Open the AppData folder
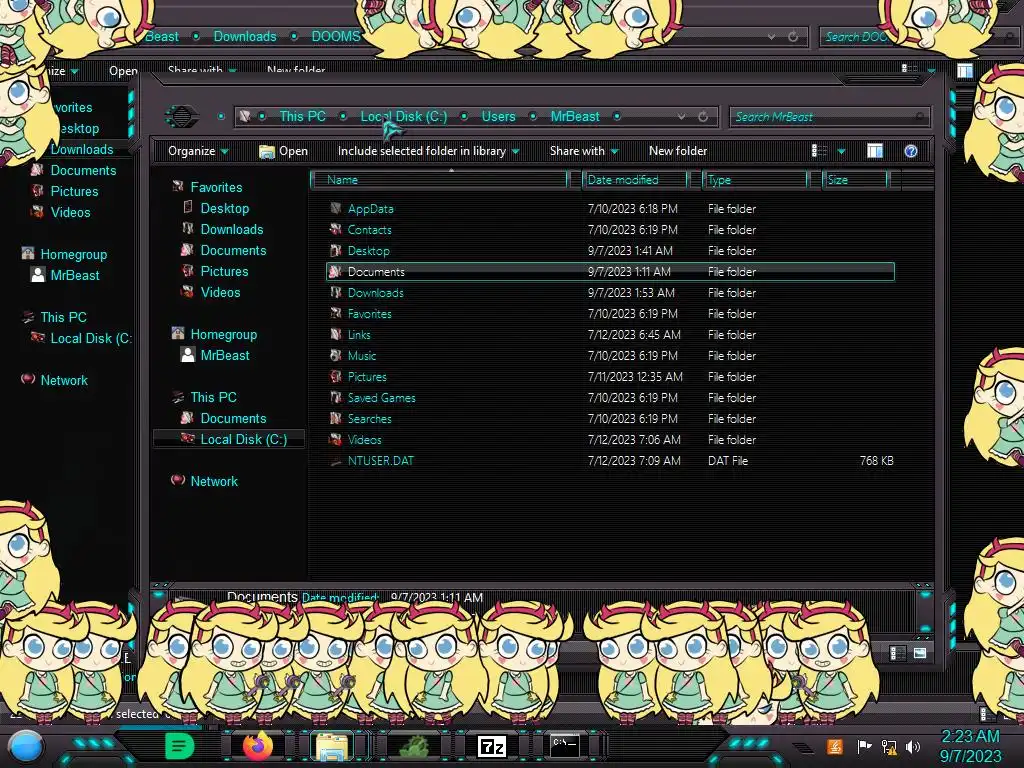This screenshot has height=768, width=1024. [x=370, y=209]
